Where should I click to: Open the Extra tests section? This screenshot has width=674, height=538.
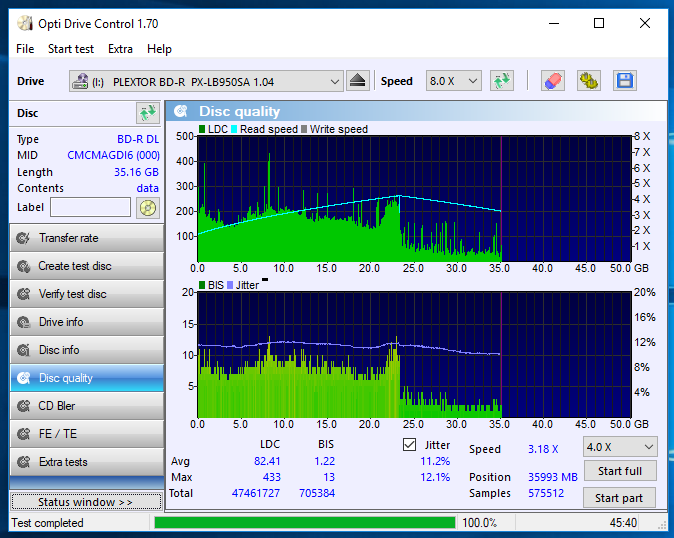[x=87, y=462]
